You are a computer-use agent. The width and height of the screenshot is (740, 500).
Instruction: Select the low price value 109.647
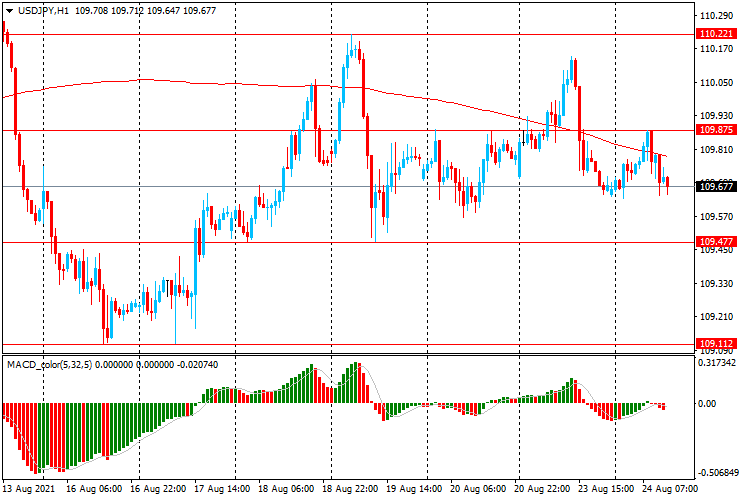[163, 10]
